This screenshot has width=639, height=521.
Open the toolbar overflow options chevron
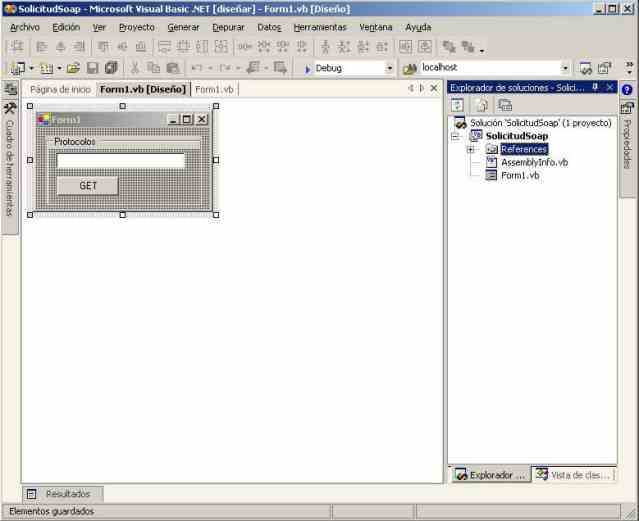point(629,68)
